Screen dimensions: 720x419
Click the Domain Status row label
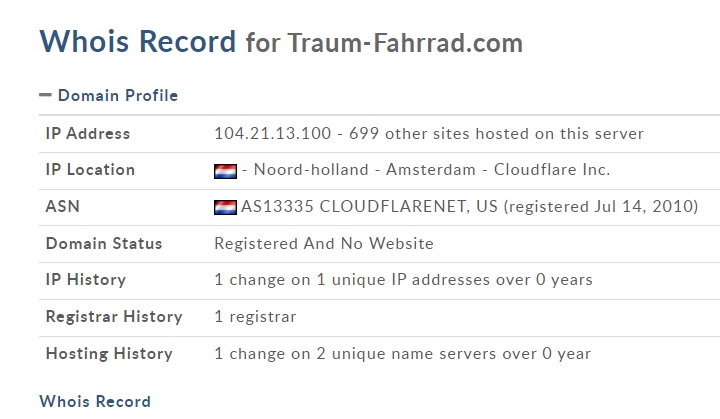coord(104,243)
